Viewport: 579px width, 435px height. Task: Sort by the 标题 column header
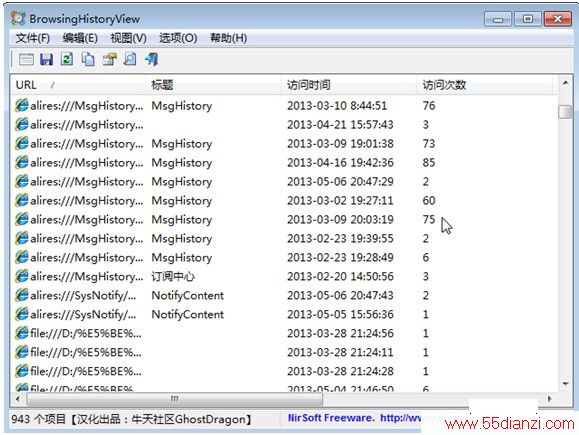[214, 85]
